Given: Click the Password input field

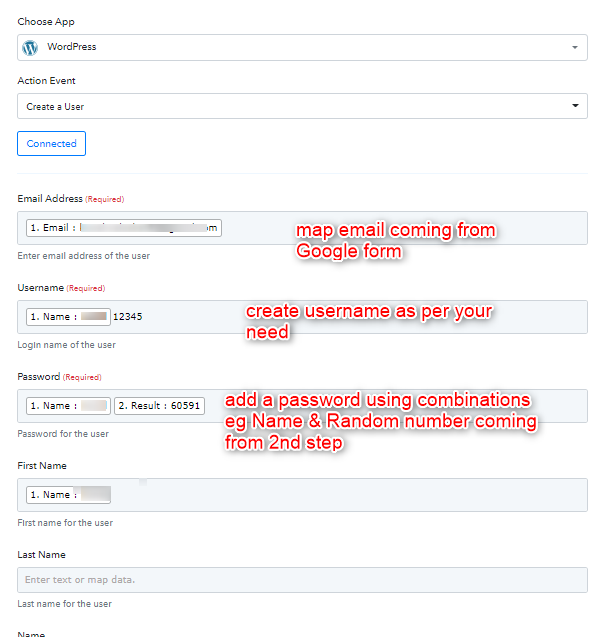Looking at the screenshot, I should [x=302, y=405].
